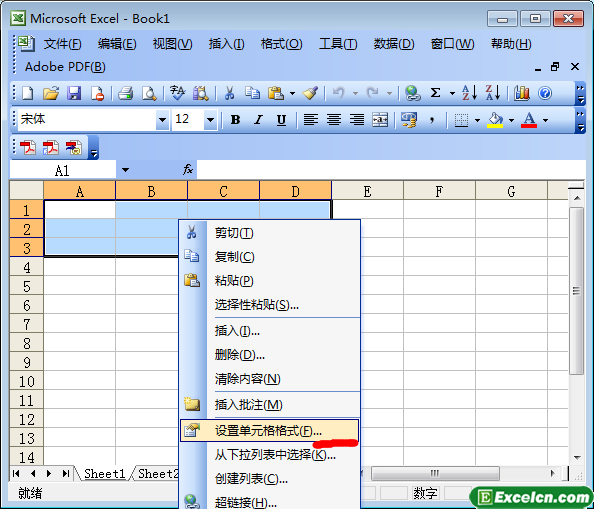Click the Name Box showing A1

(63, 170)
